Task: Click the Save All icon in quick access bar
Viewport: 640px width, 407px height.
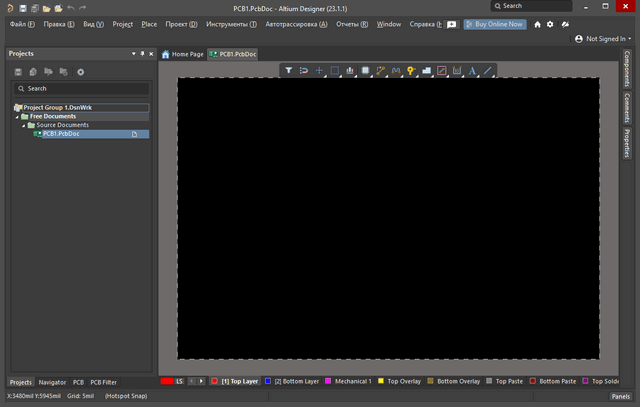Action: [x=34, y=7]
